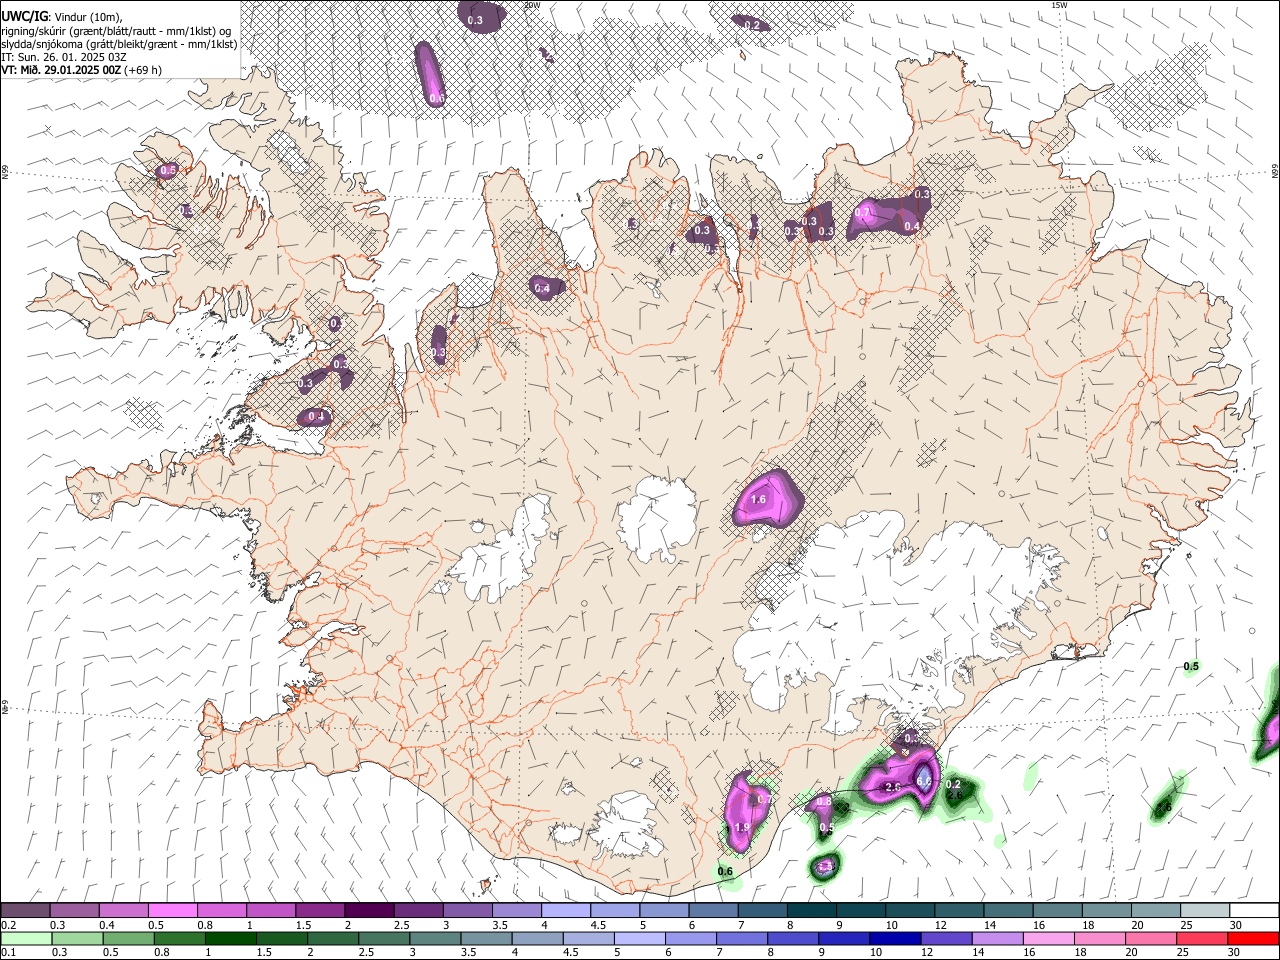This screenshot has height=960, width=1280.
Task: Click the 15W longitude label
Action: click(x=1058, y=5)
